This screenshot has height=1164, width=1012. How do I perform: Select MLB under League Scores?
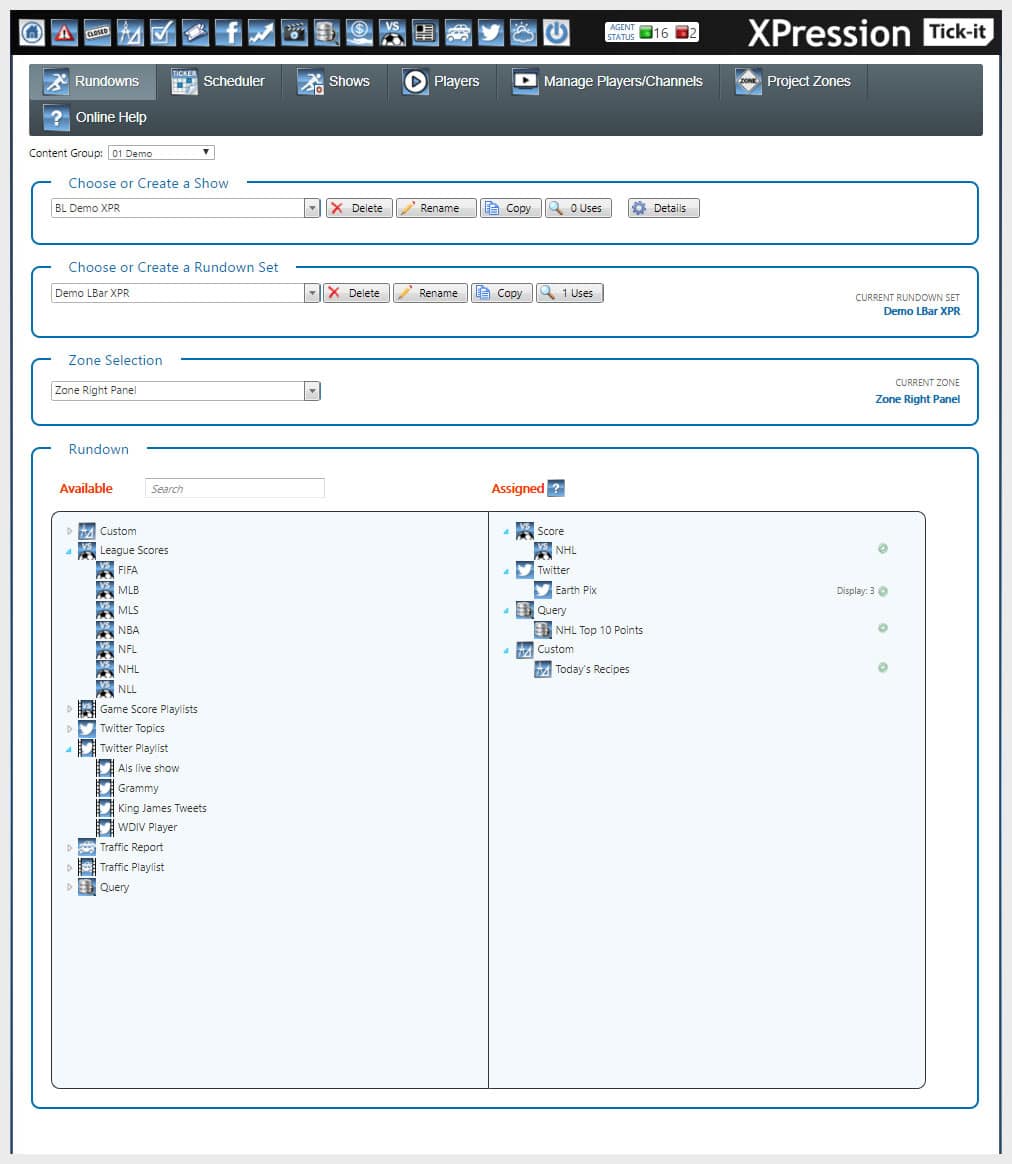coord(128,590)
